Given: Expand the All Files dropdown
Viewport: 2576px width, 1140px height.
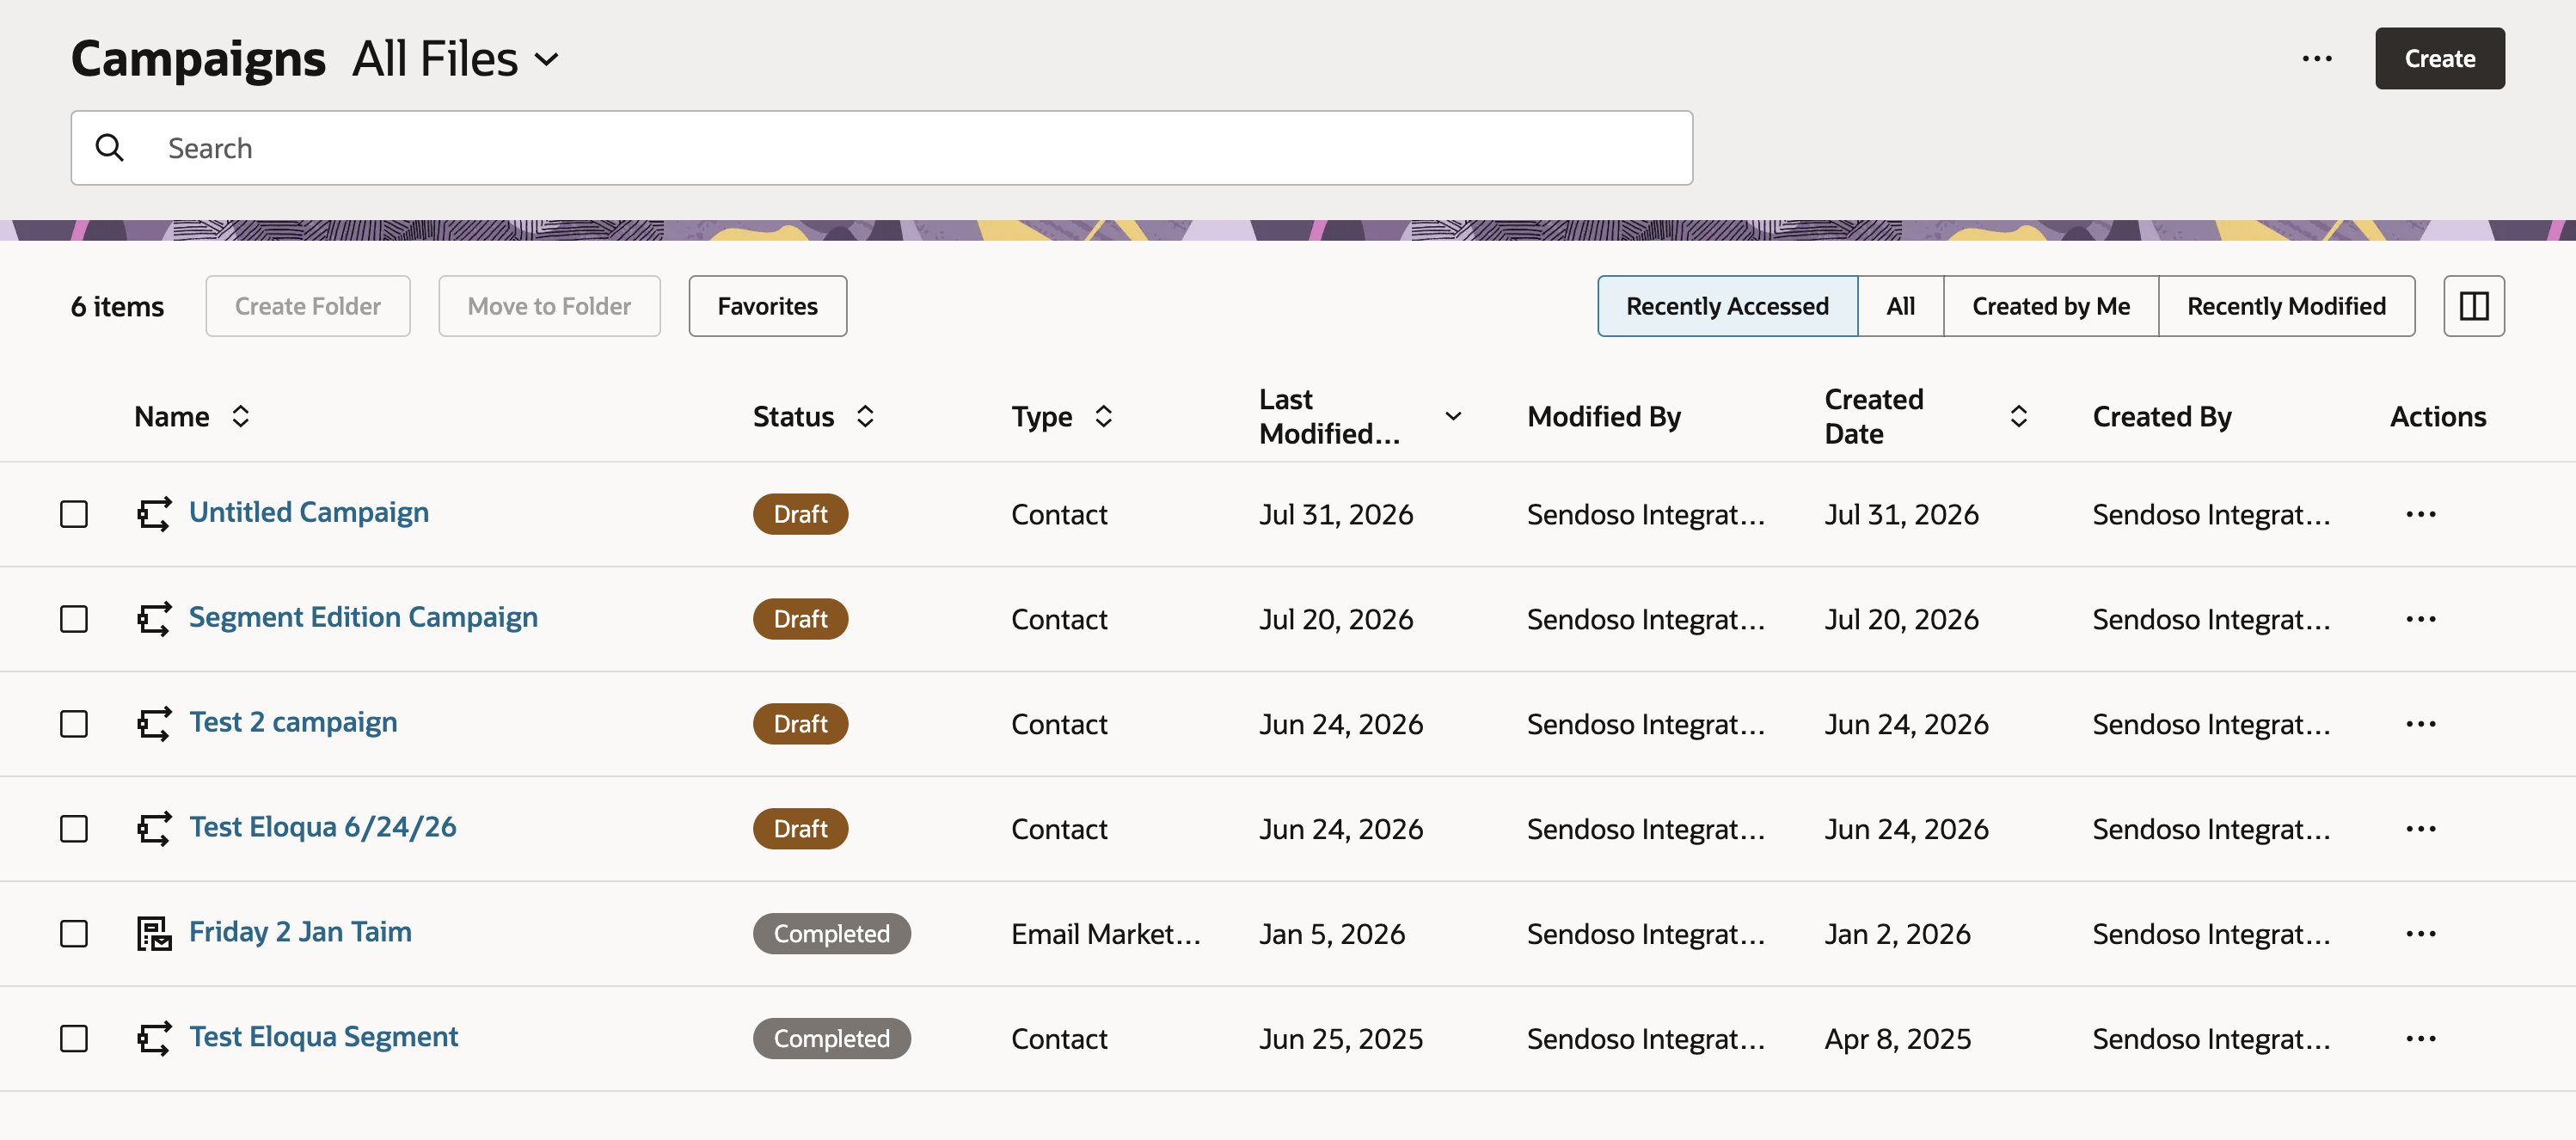Looking at the screenshot, I should (x=455, y=59).
